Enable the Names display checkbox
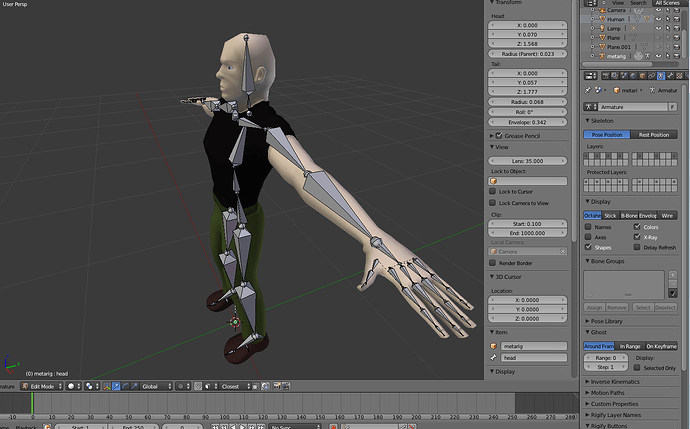The image size is (690, 429). tap(588, 227)
